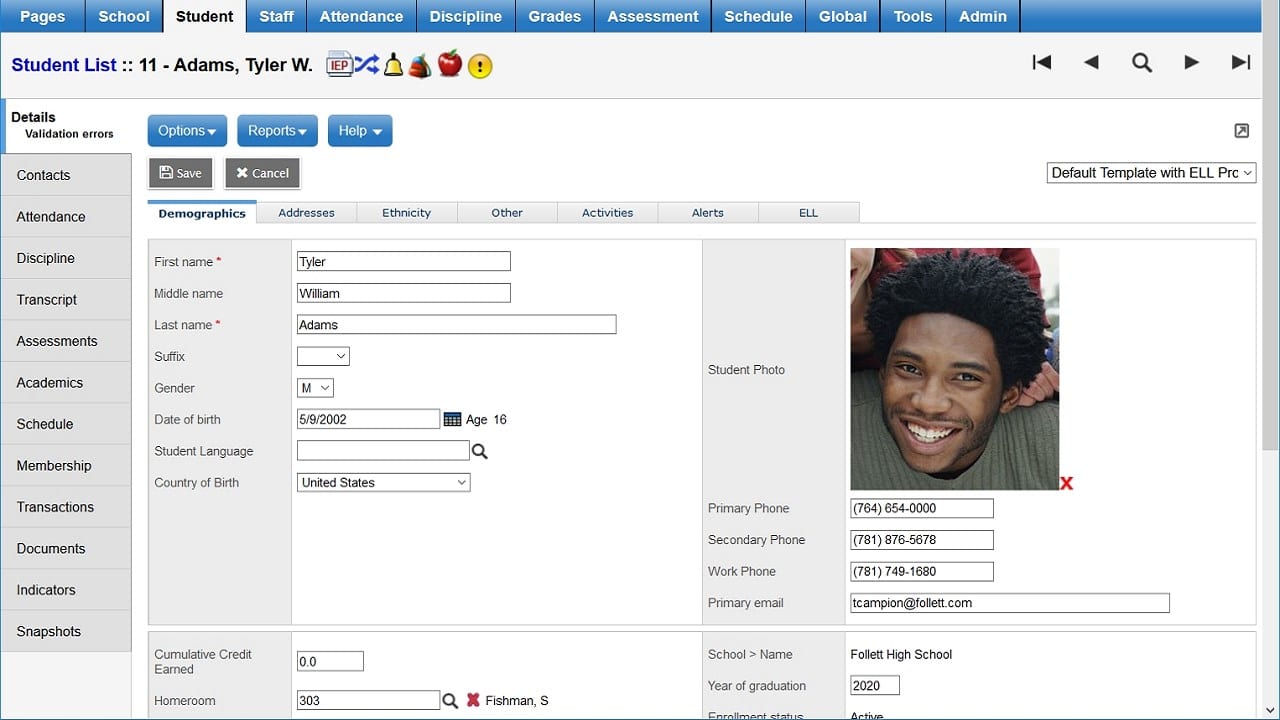Open the bell alert icon

(x=392, y=63)
